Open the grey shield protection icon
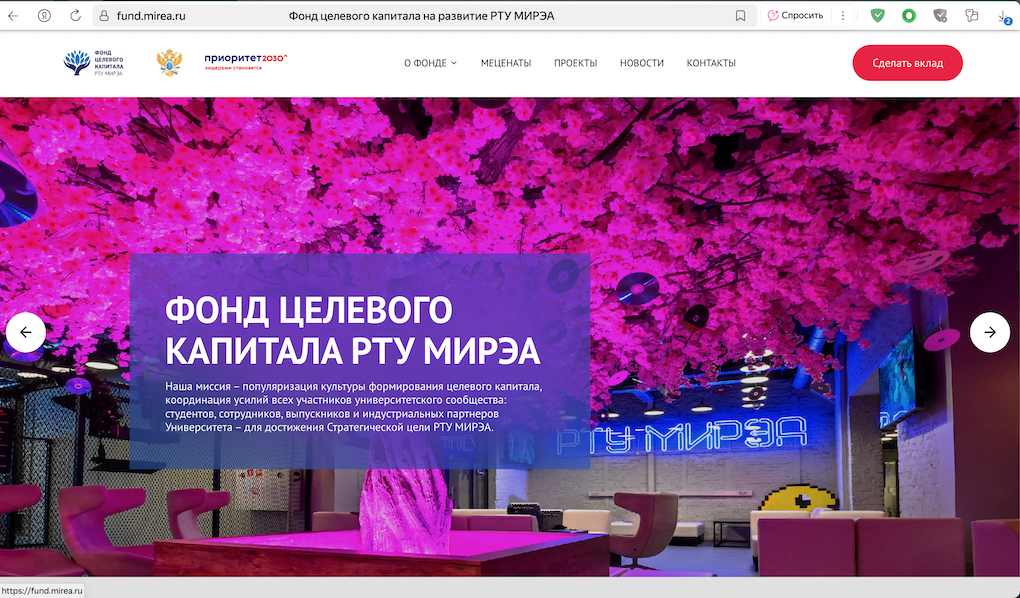 pos(940,16)
